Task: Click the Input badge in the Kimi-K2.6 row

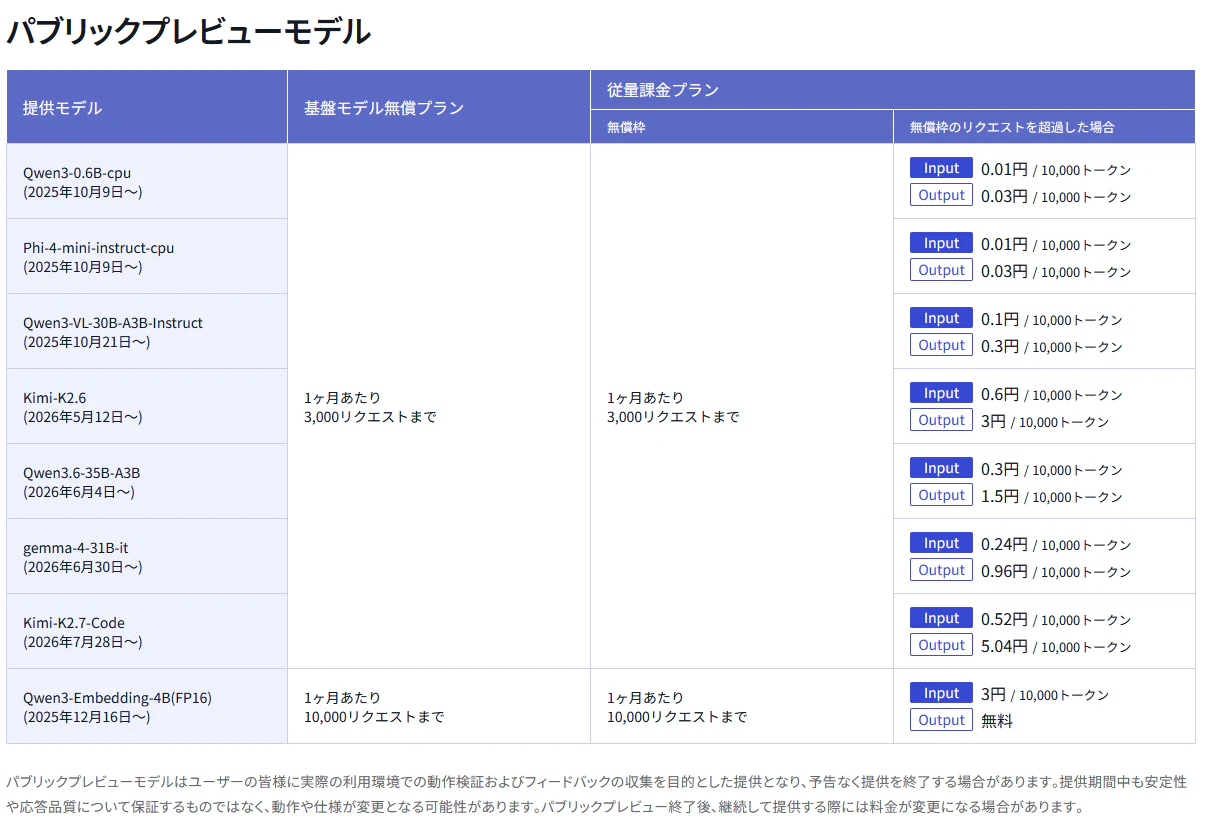Action: (x=941, y=393)
